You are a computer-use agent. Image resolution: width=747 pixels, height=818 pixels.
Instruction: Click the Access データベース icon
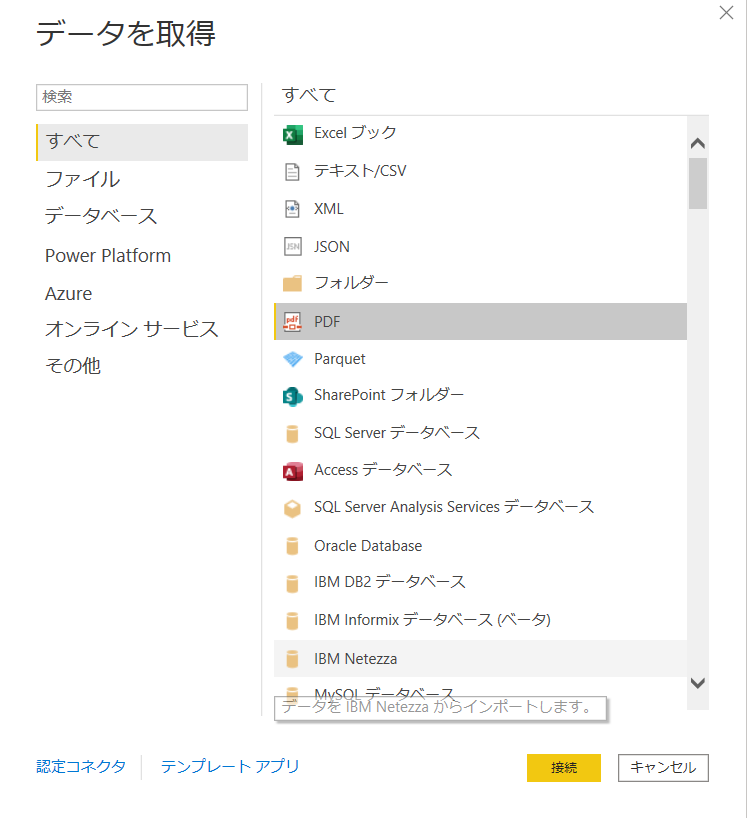(293, 471)
